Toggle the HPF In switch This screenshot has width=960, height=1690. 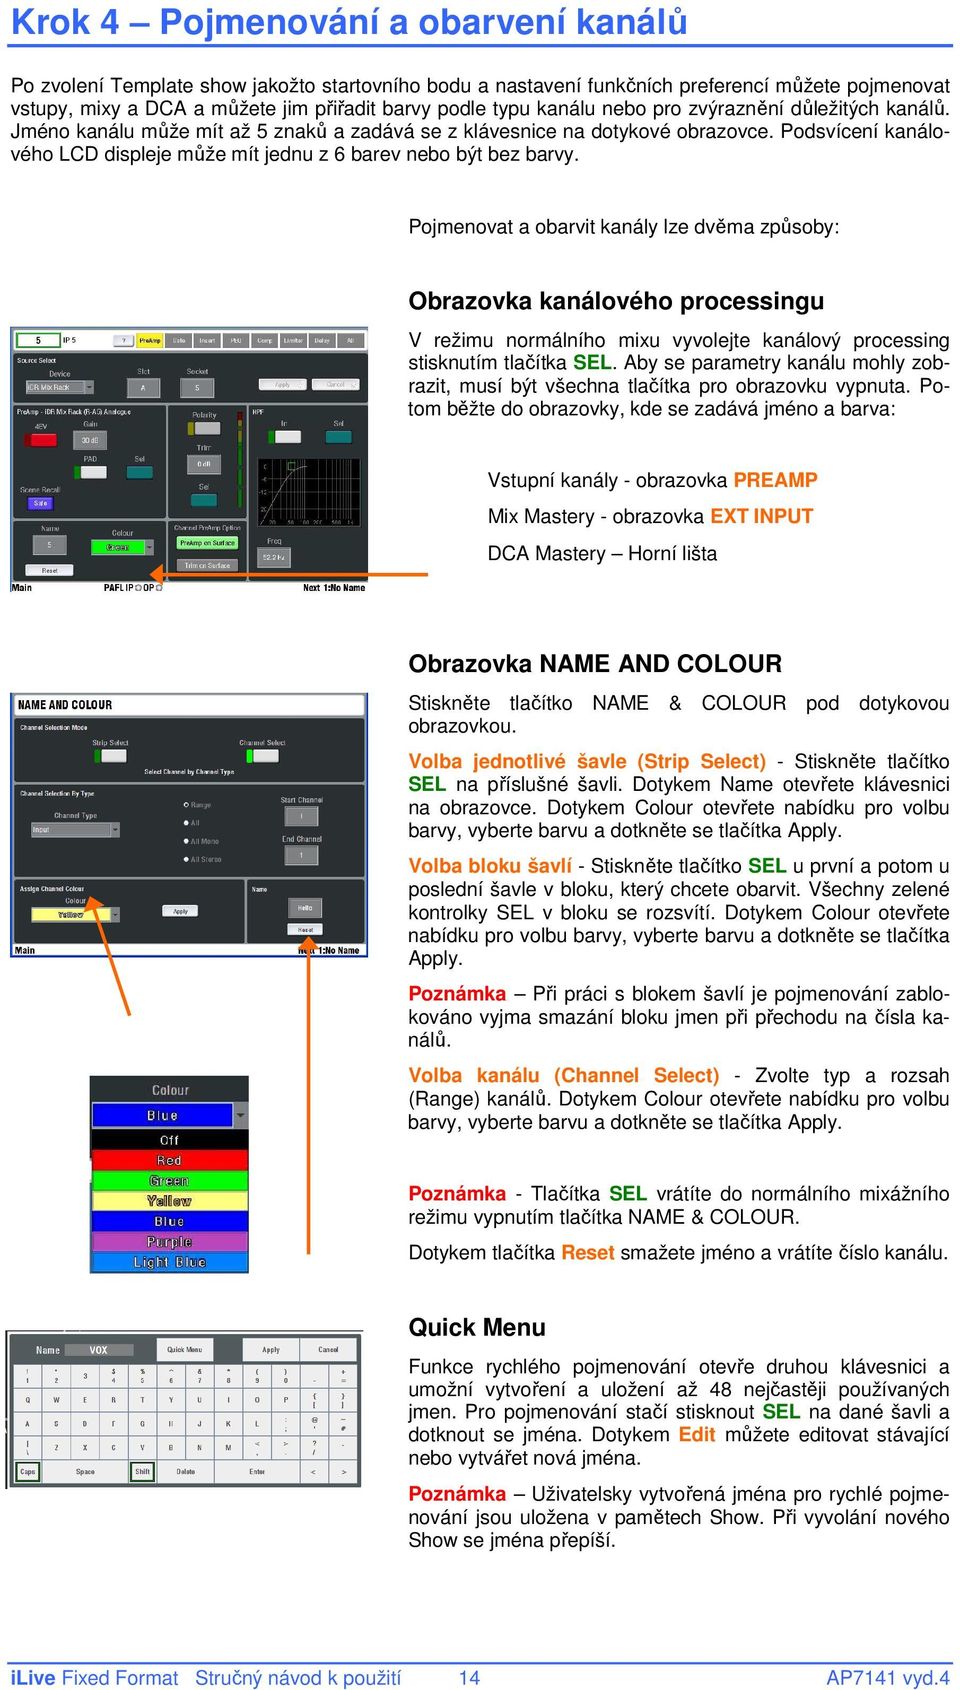284,437
